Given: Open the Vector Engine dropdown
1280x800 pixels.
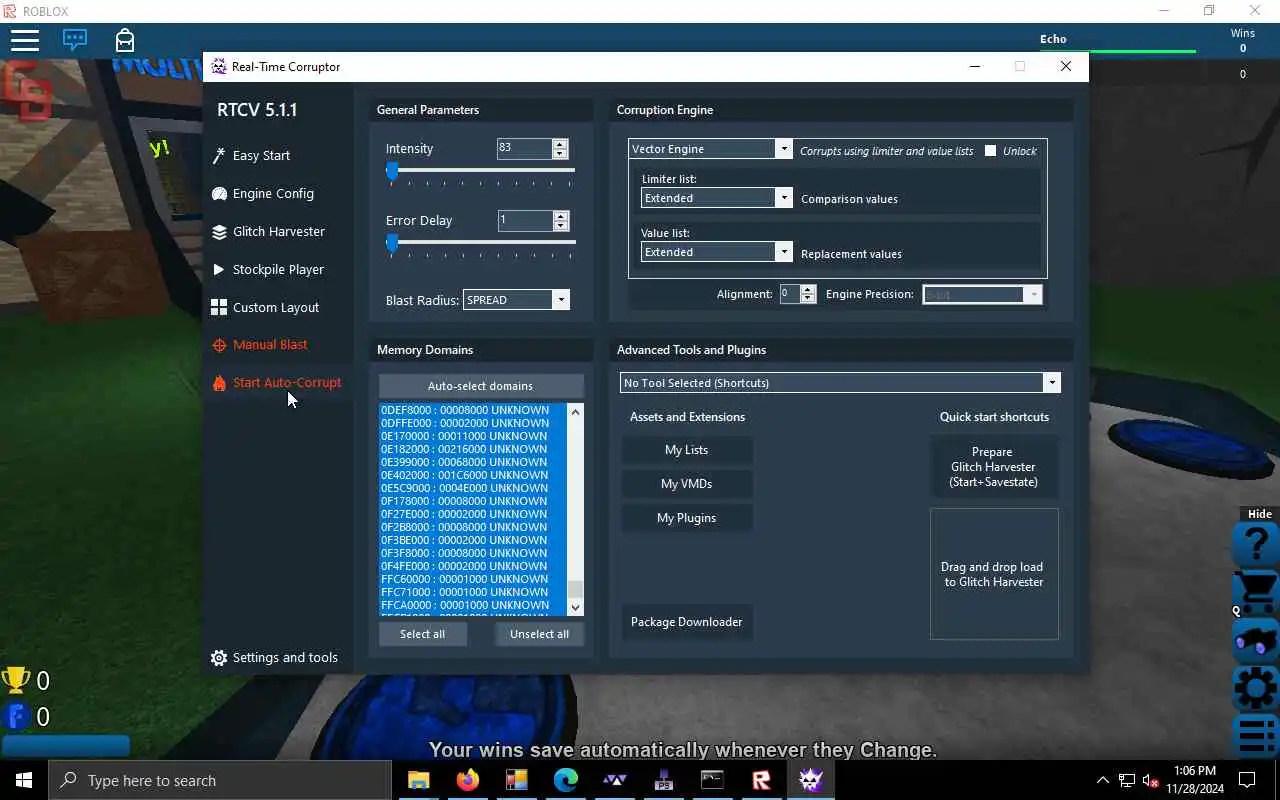Looking at the screenshot, I should coord(710,149).
